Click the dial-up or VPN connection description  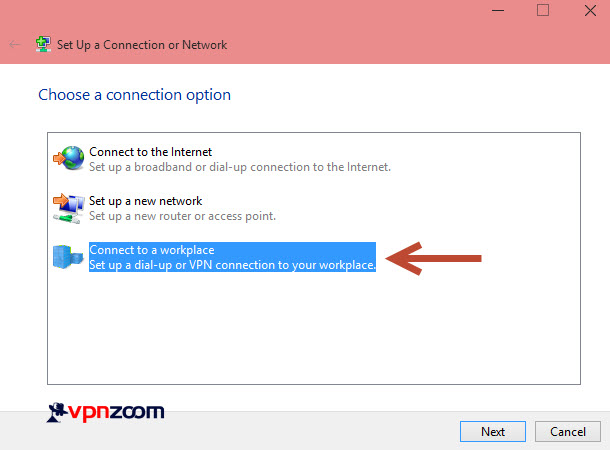point(232,265)
